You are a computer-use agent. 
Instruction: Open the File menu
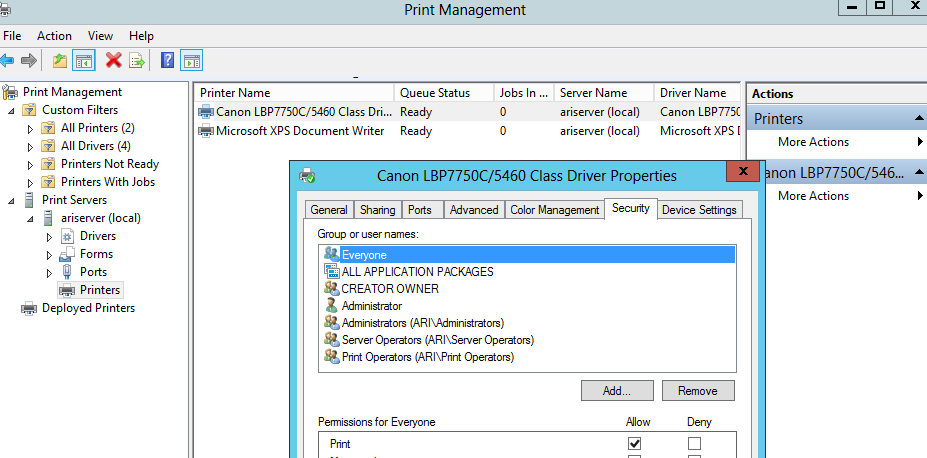(12, 36)
